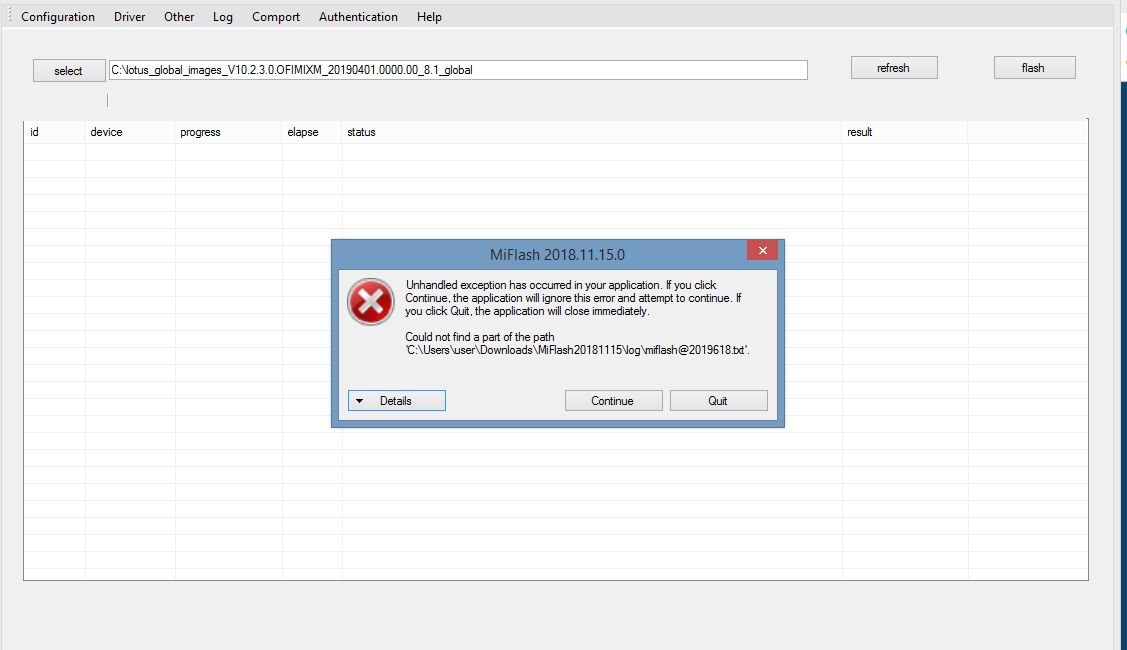Click Continue in the exception dialog
Screen dimensions: 1127x650
[x=613, y=400]
